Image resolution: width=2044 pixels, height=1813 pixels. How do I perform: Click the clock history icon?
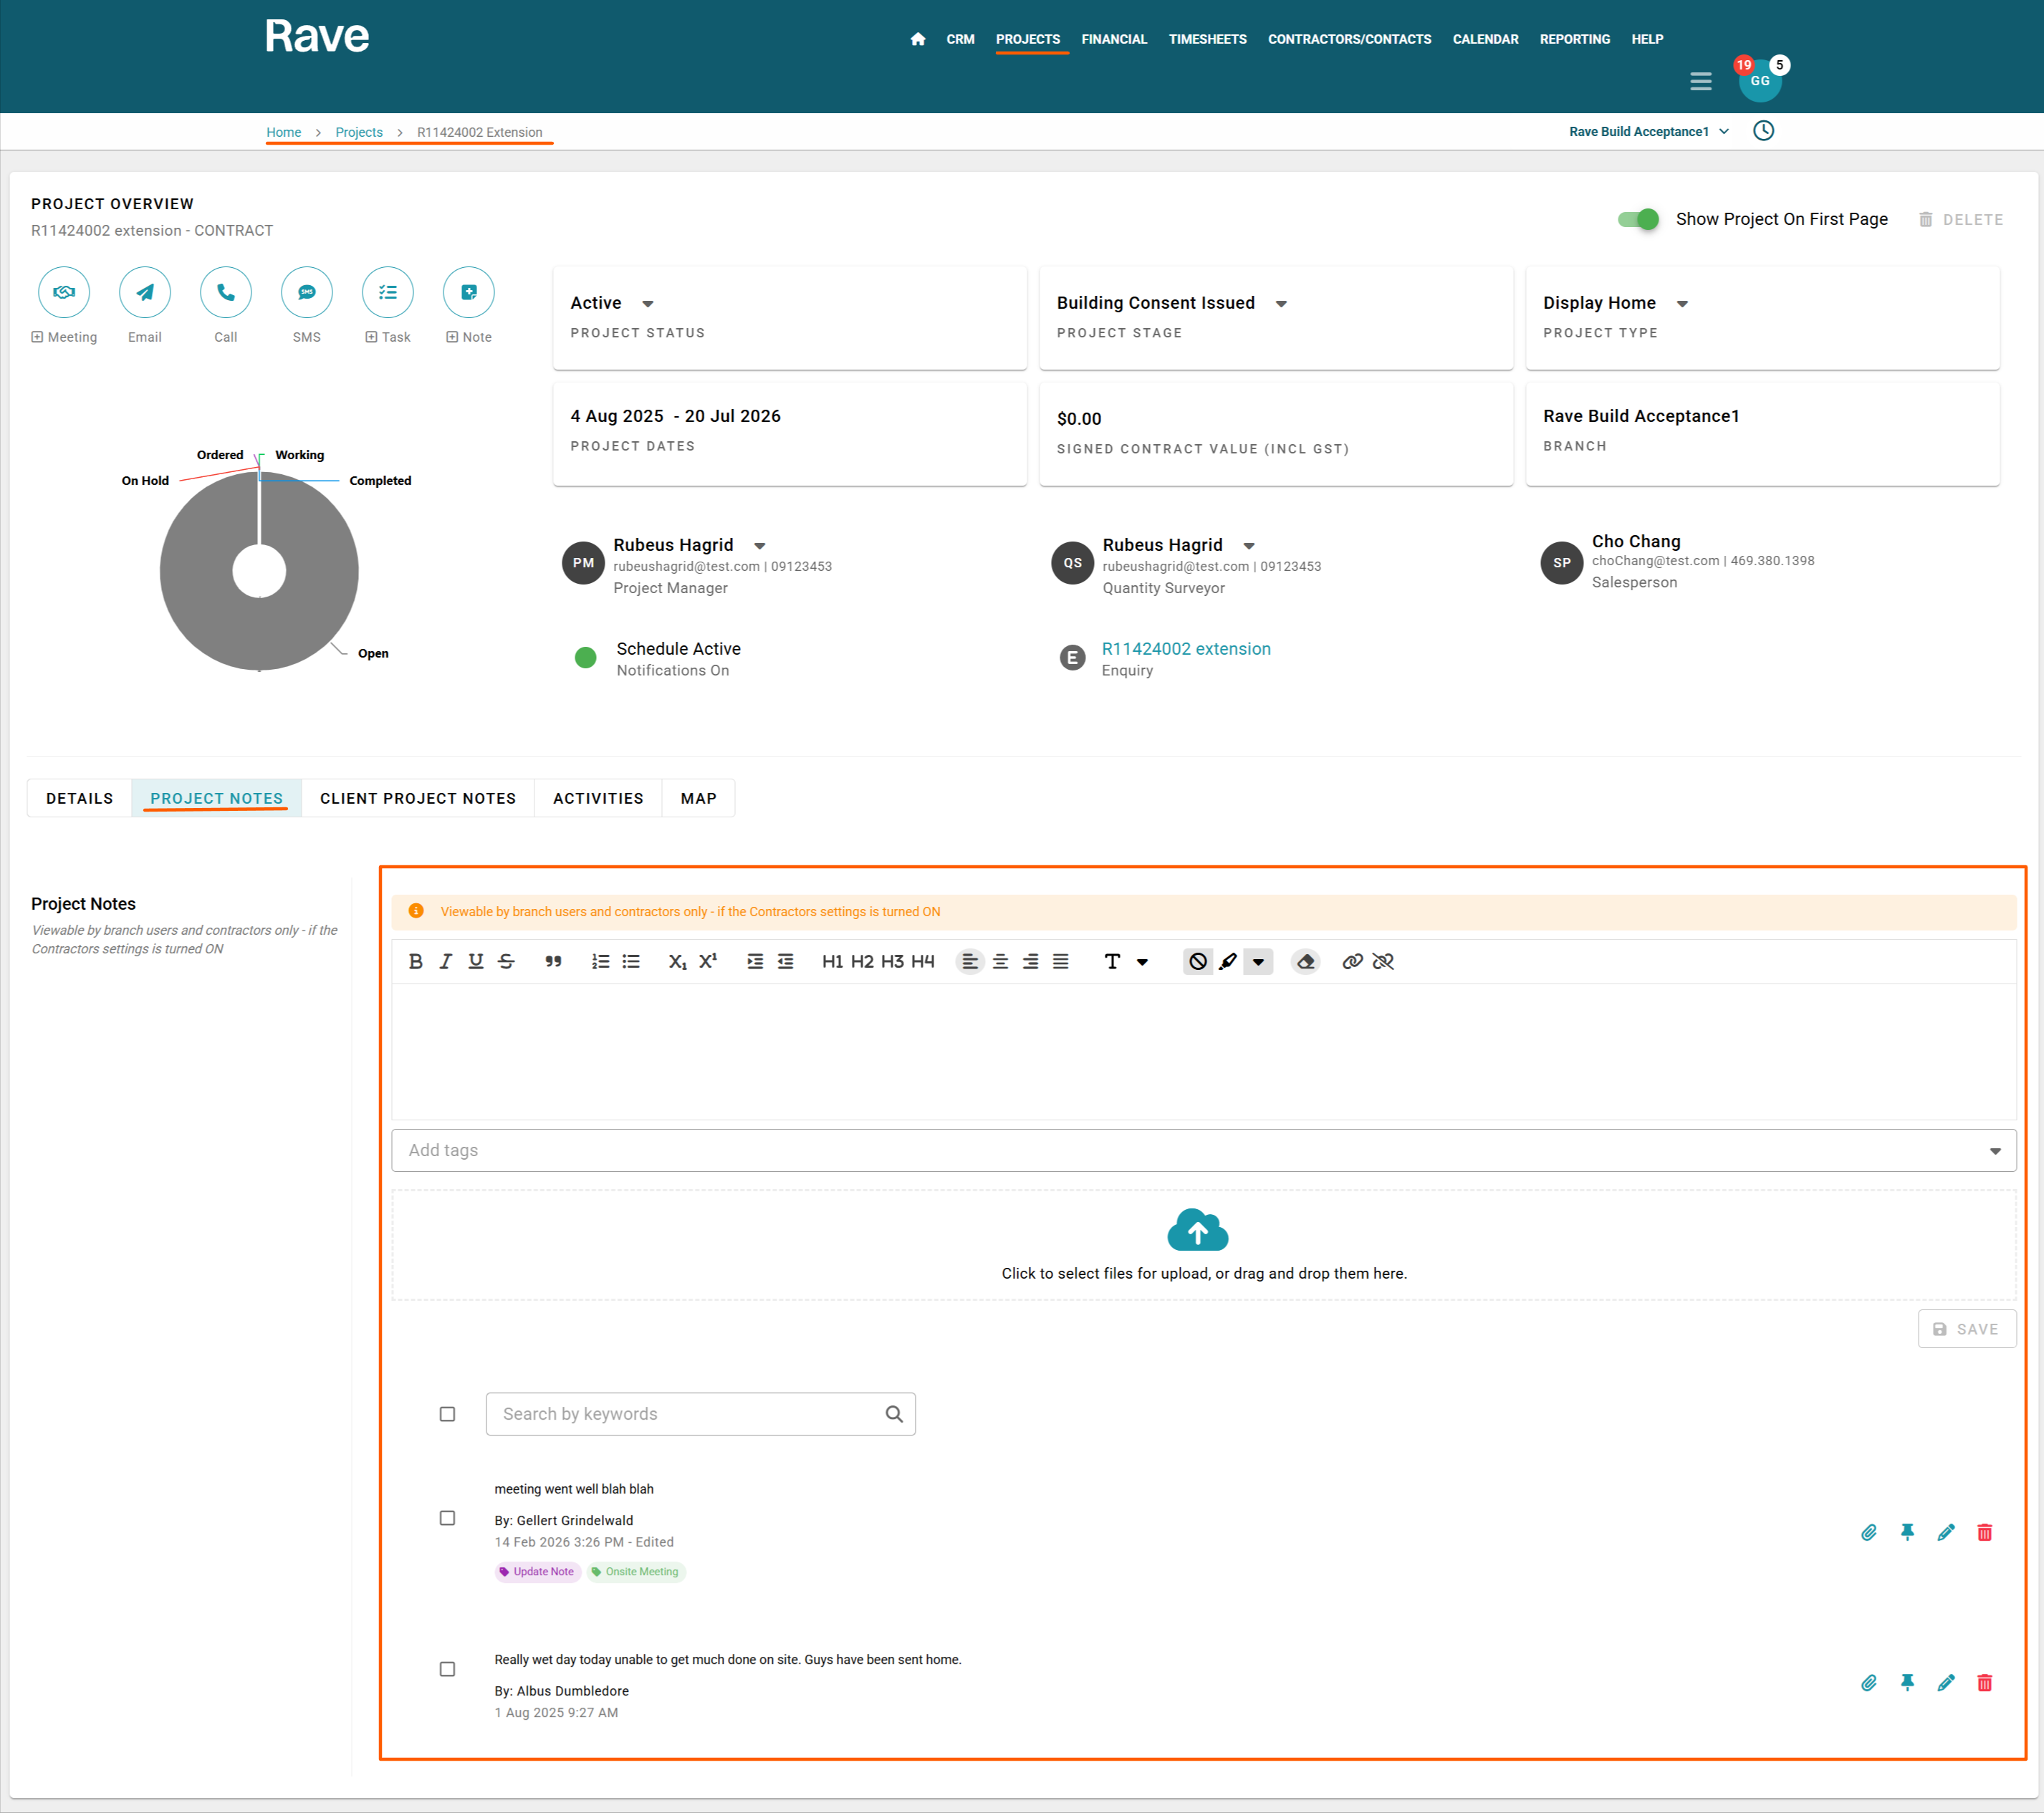click(x=1763, y=131)
